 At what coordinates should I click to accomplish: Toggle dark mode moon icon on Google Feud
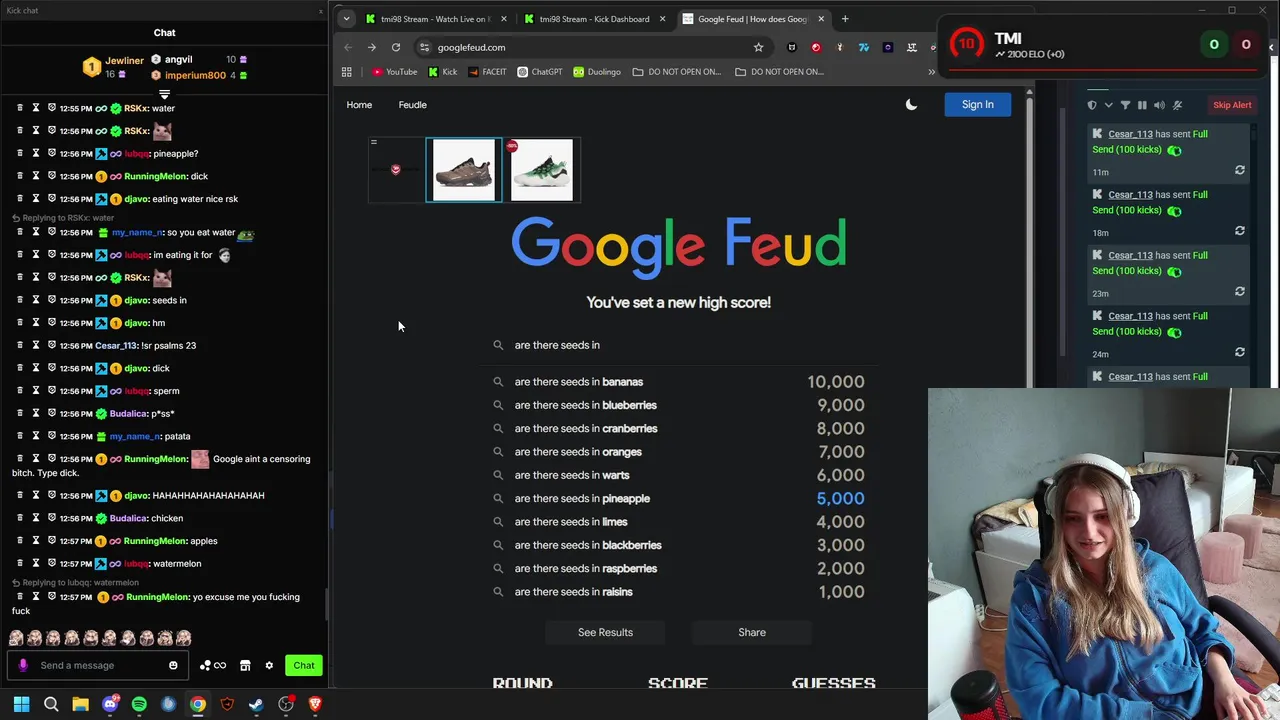click(911, 104)
